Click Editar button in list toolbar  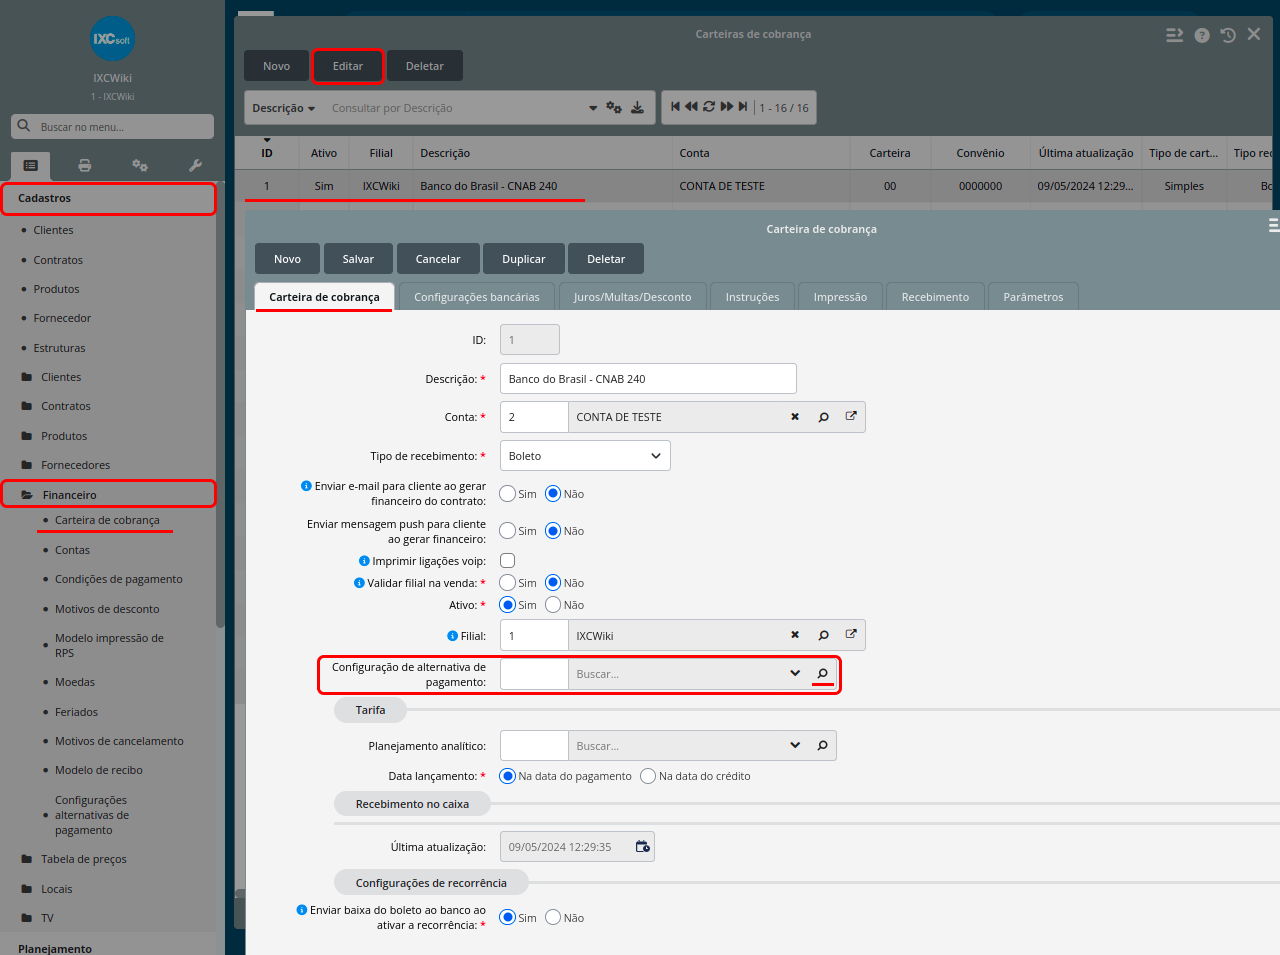point(348,66)
